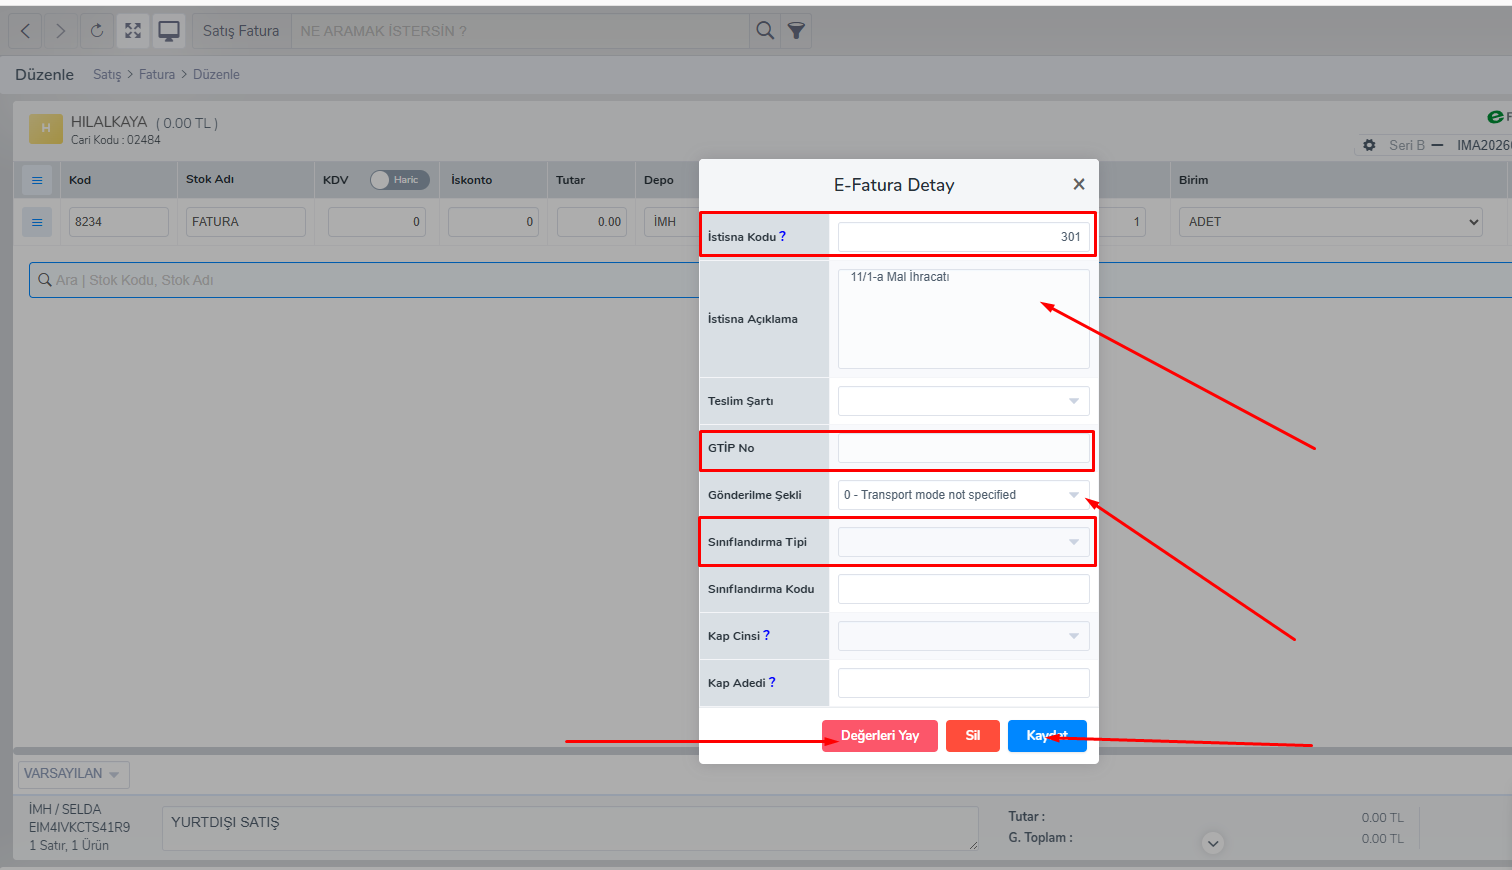The height and width of the screenshot is (870, 1512).
Task: Click the Cari Kodu : 02484 text
Action: (115, 140)
